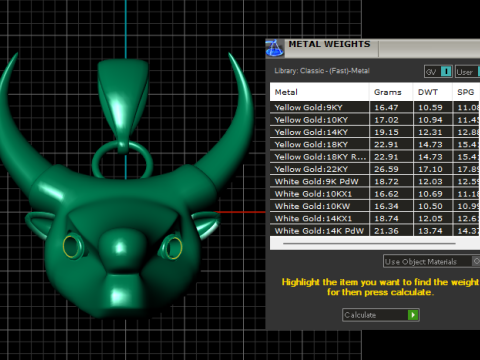480x360 pixels.
Task: Select the Yellow Gold:14KY row
Action: pos(375,132)
